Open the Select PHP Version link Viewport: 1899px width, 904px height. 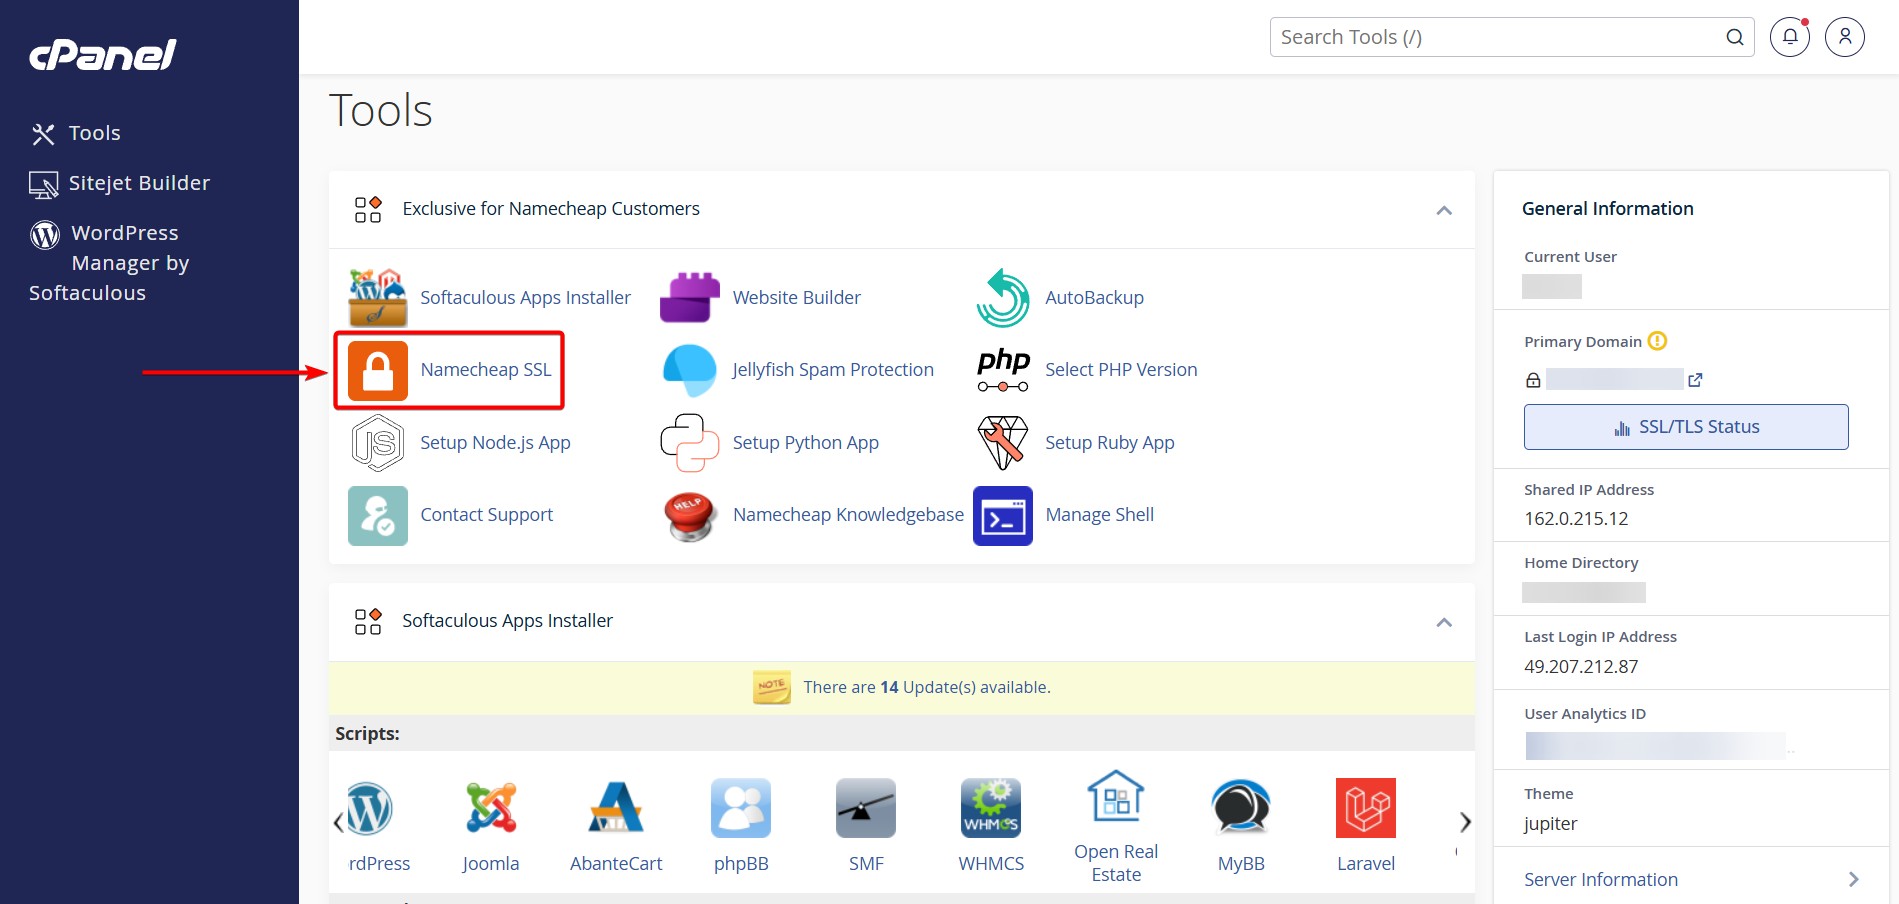1121,370
